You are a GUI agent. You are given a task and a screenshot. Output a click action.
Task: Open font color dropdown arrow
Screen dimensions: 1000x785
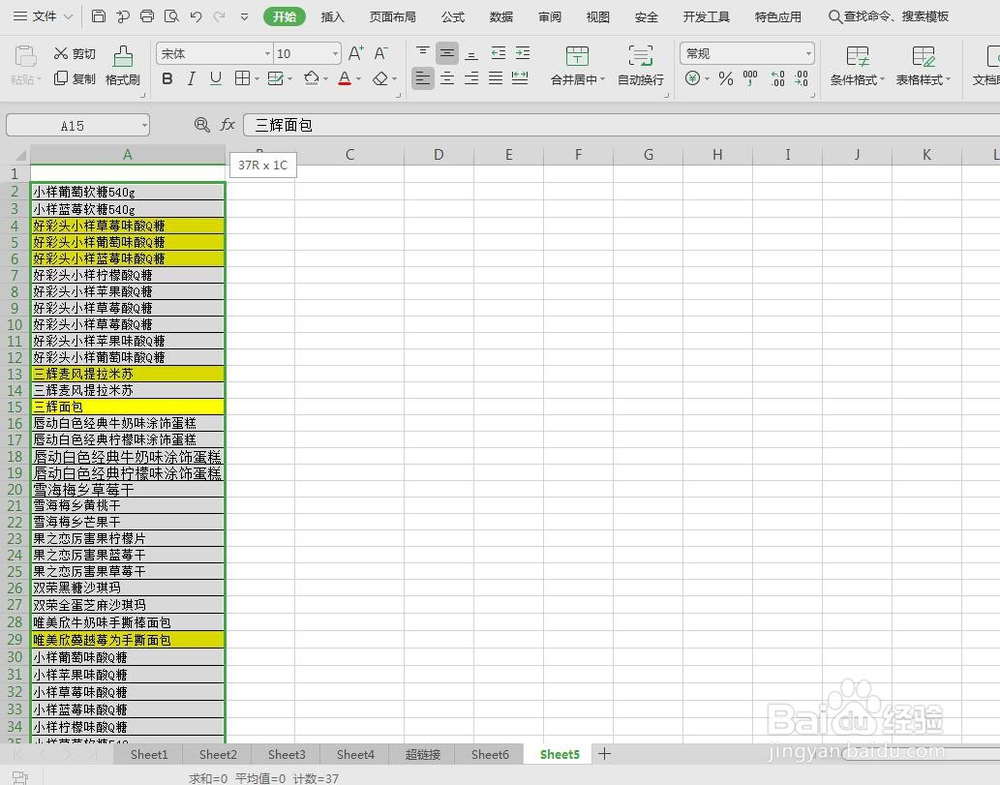[358, 79]
